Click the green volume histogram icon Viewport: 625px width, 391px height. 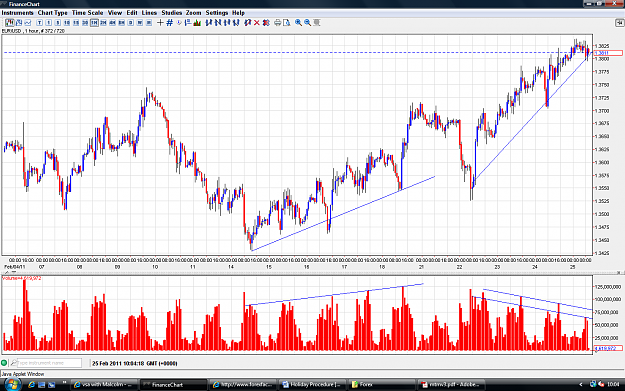pyautogui.click(x=197, y=23)
